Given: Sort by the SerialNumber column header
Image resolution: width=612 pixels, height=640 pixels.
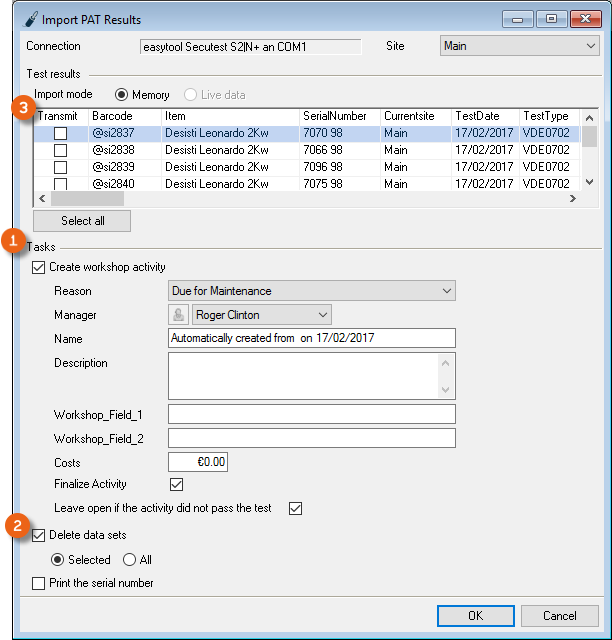Looking at the screenshot, I should (338, 116).
